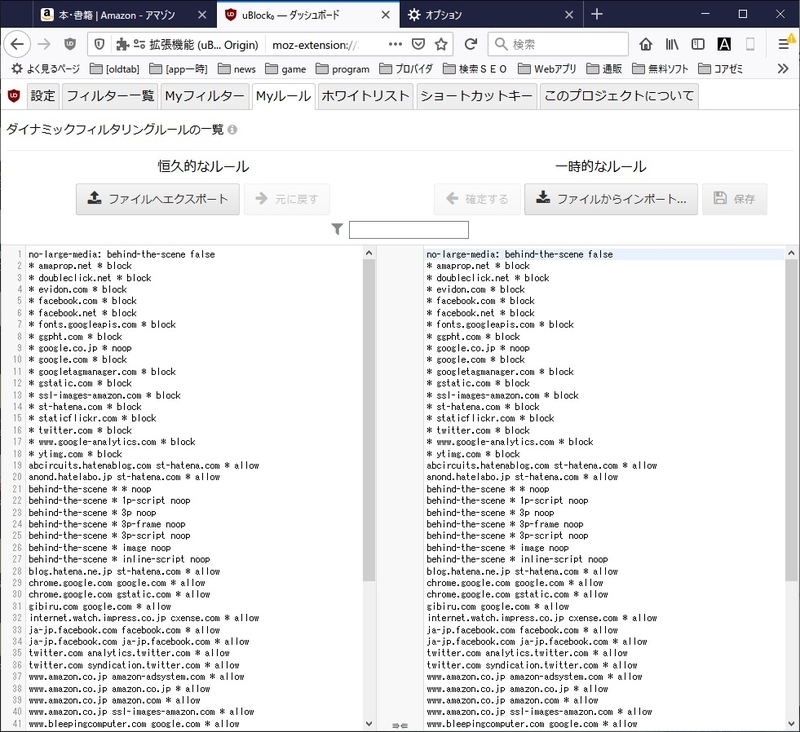Toggle the sidebar icon in toolbar
The height and width of the screenshot is (732, 800).
(x=698, y=44)
